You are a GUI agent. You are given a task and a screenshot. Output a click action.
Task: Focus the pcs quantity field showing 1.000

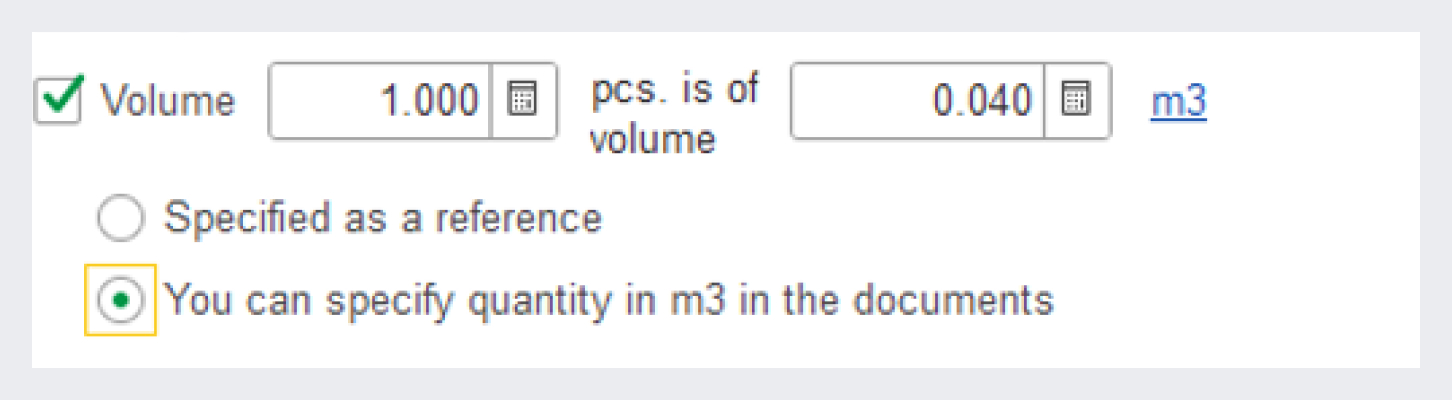(x=382, y=102)
